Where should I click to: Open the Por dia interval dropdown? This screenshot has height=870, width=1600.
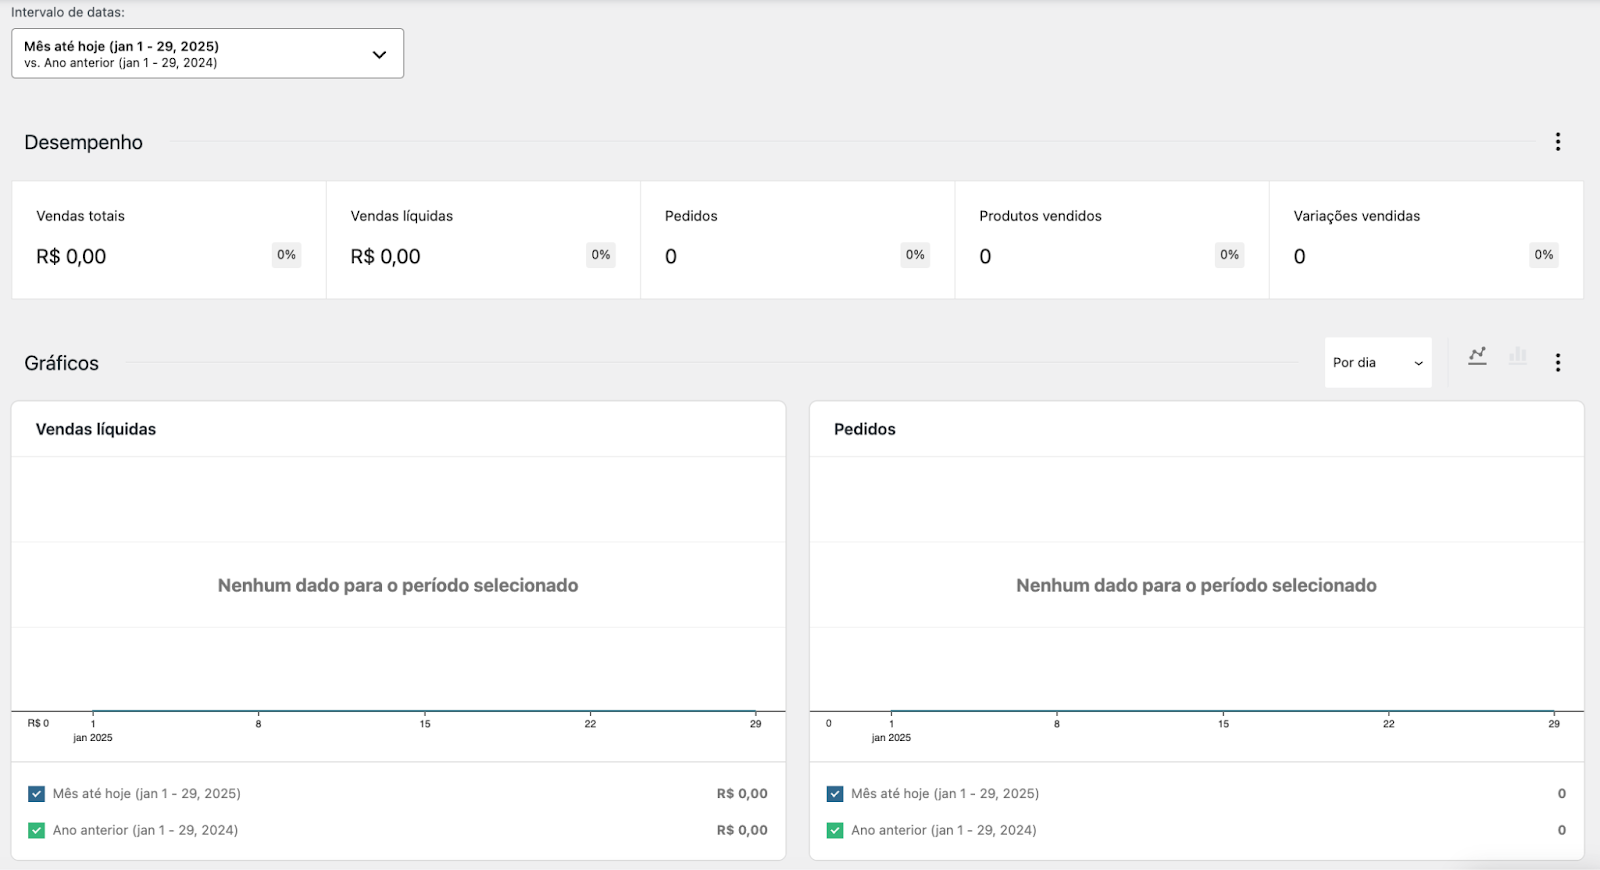click(x=1378, y=363)
